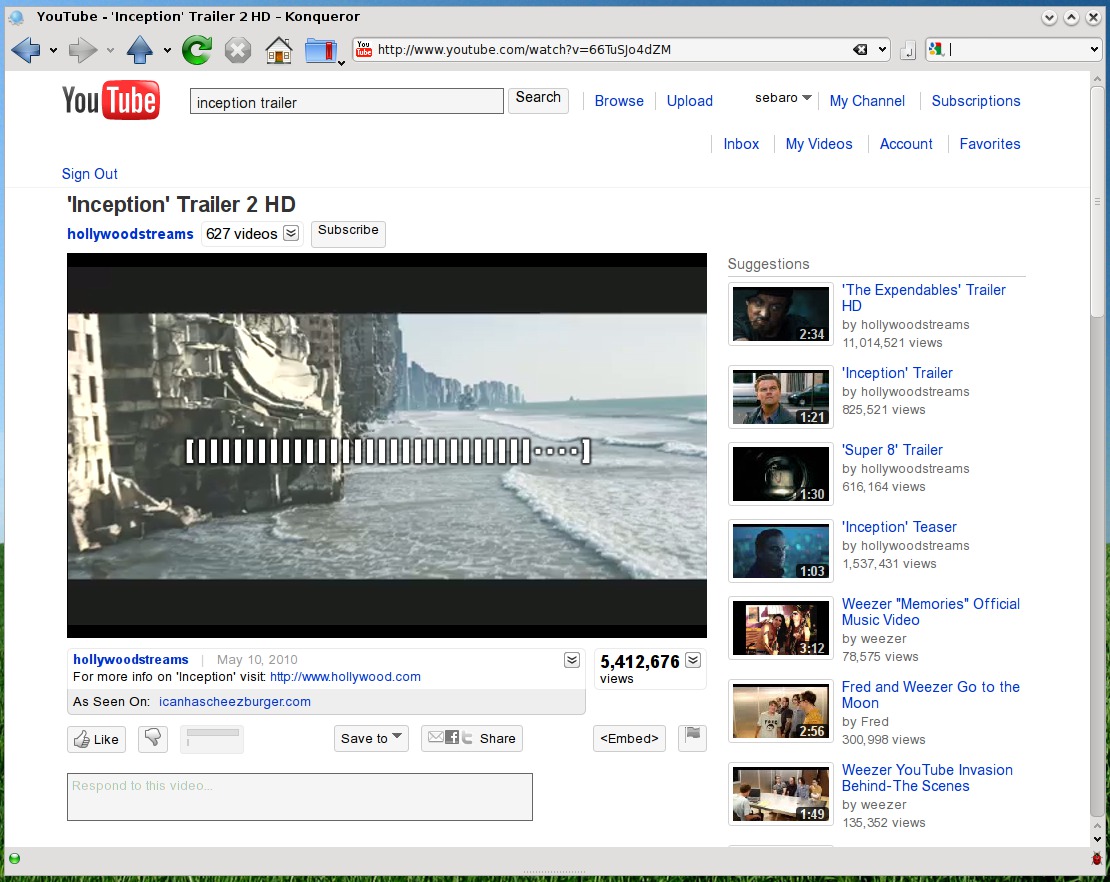Click the red bug icon in status bar
The width and height of the screenshot is (1110, 882).
tap(1097, 859)
